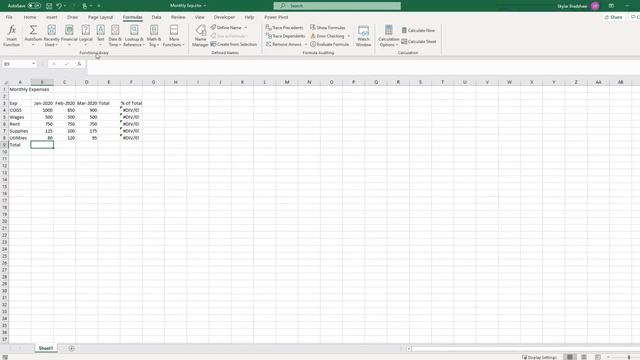Screen dimensions: 640x360
Task: Select the Sheet1 tab
Action: click(x=46, y=348)
